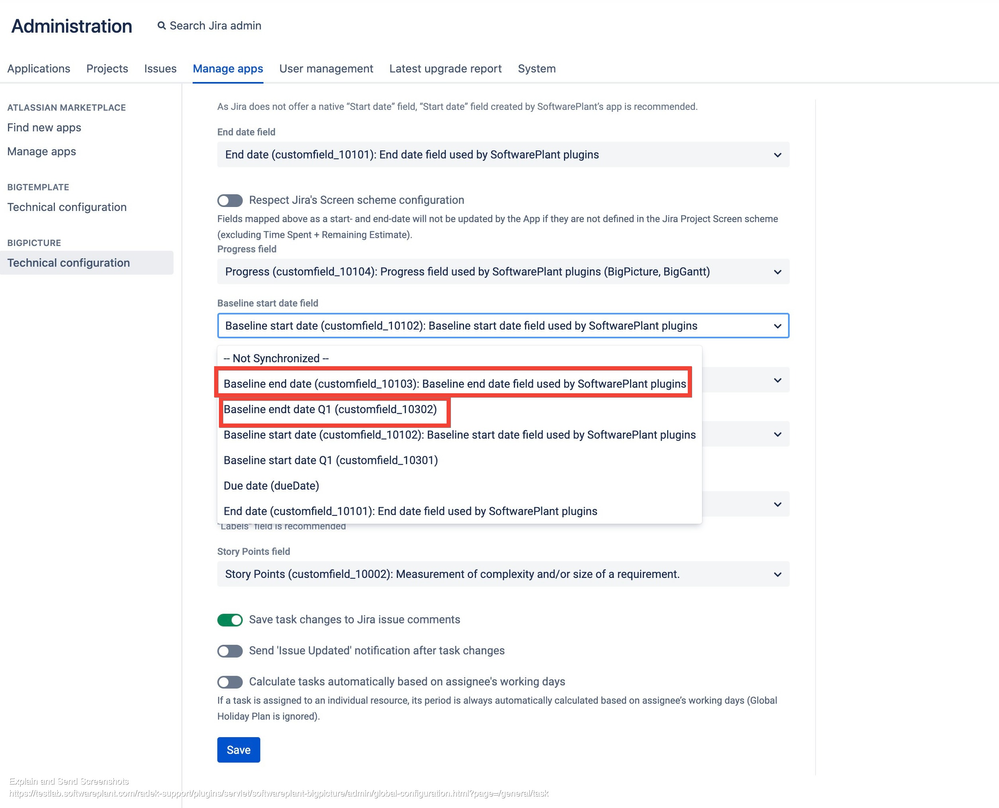Select Baseline start date customfield_10102 option
999x808 pixels.
pyautogui.click(x=459, y=435)
